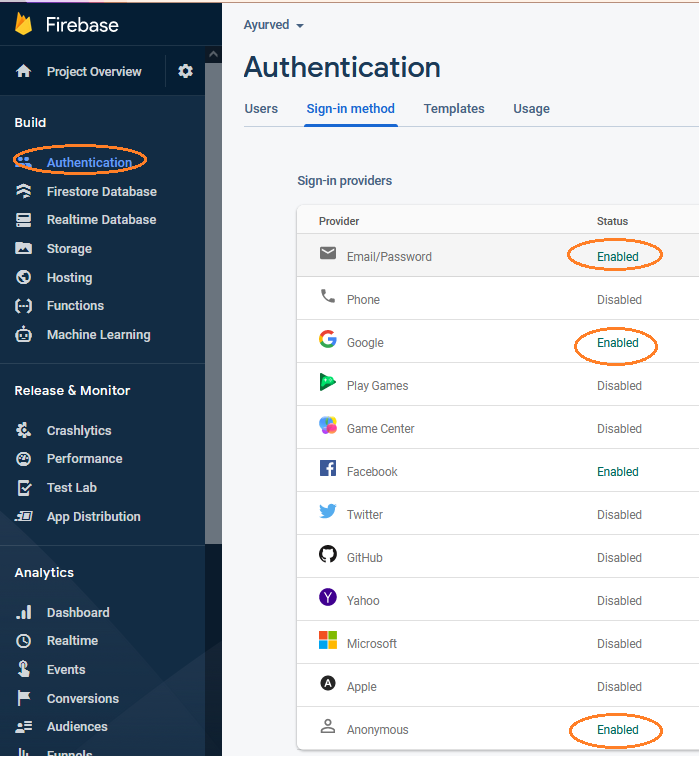699x774 pixels.
Task: Click the Twitter bird logo
Action: point(328,511)
